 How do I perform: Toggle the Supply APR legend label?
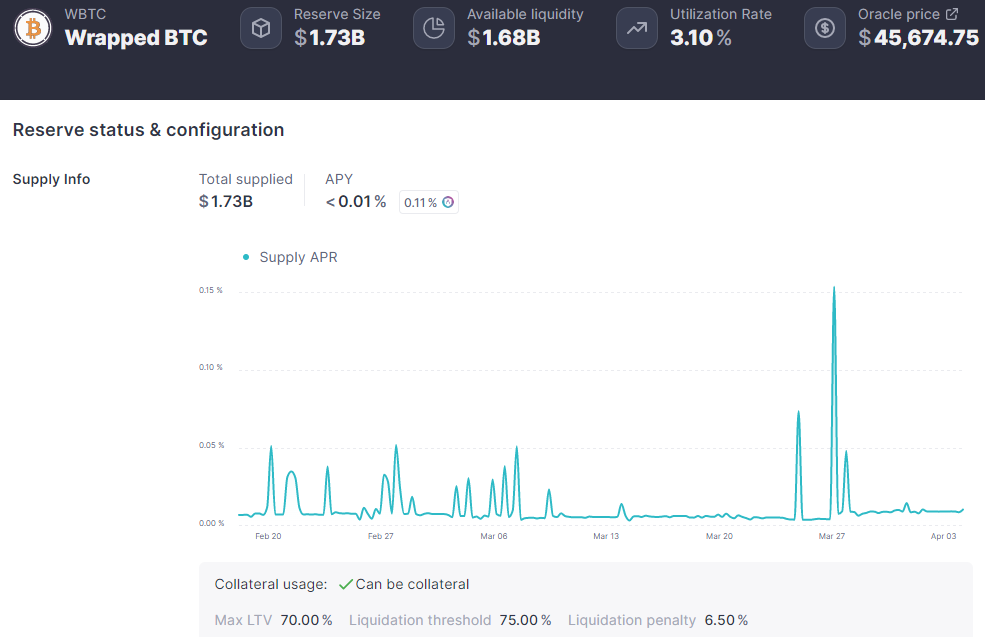[x=298, y=257]
